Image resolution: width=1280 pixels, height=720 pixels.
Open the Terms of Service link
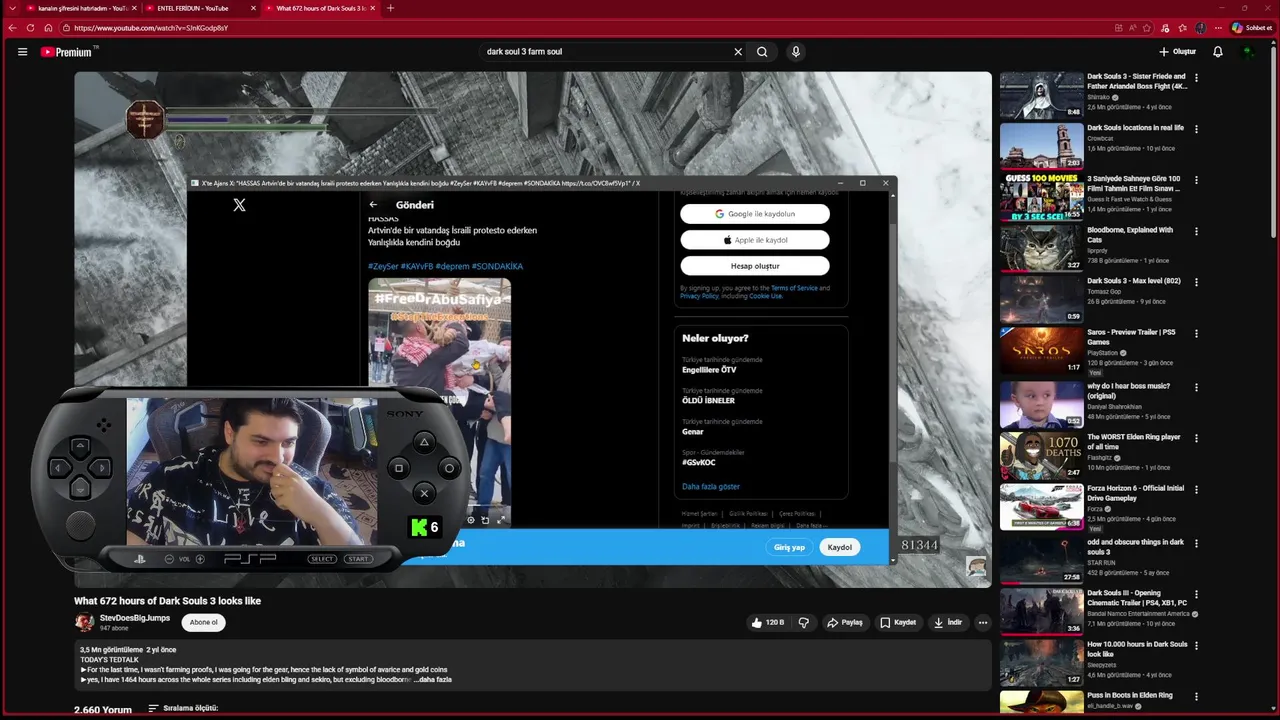pyautogui.click(x=794, y=288)
